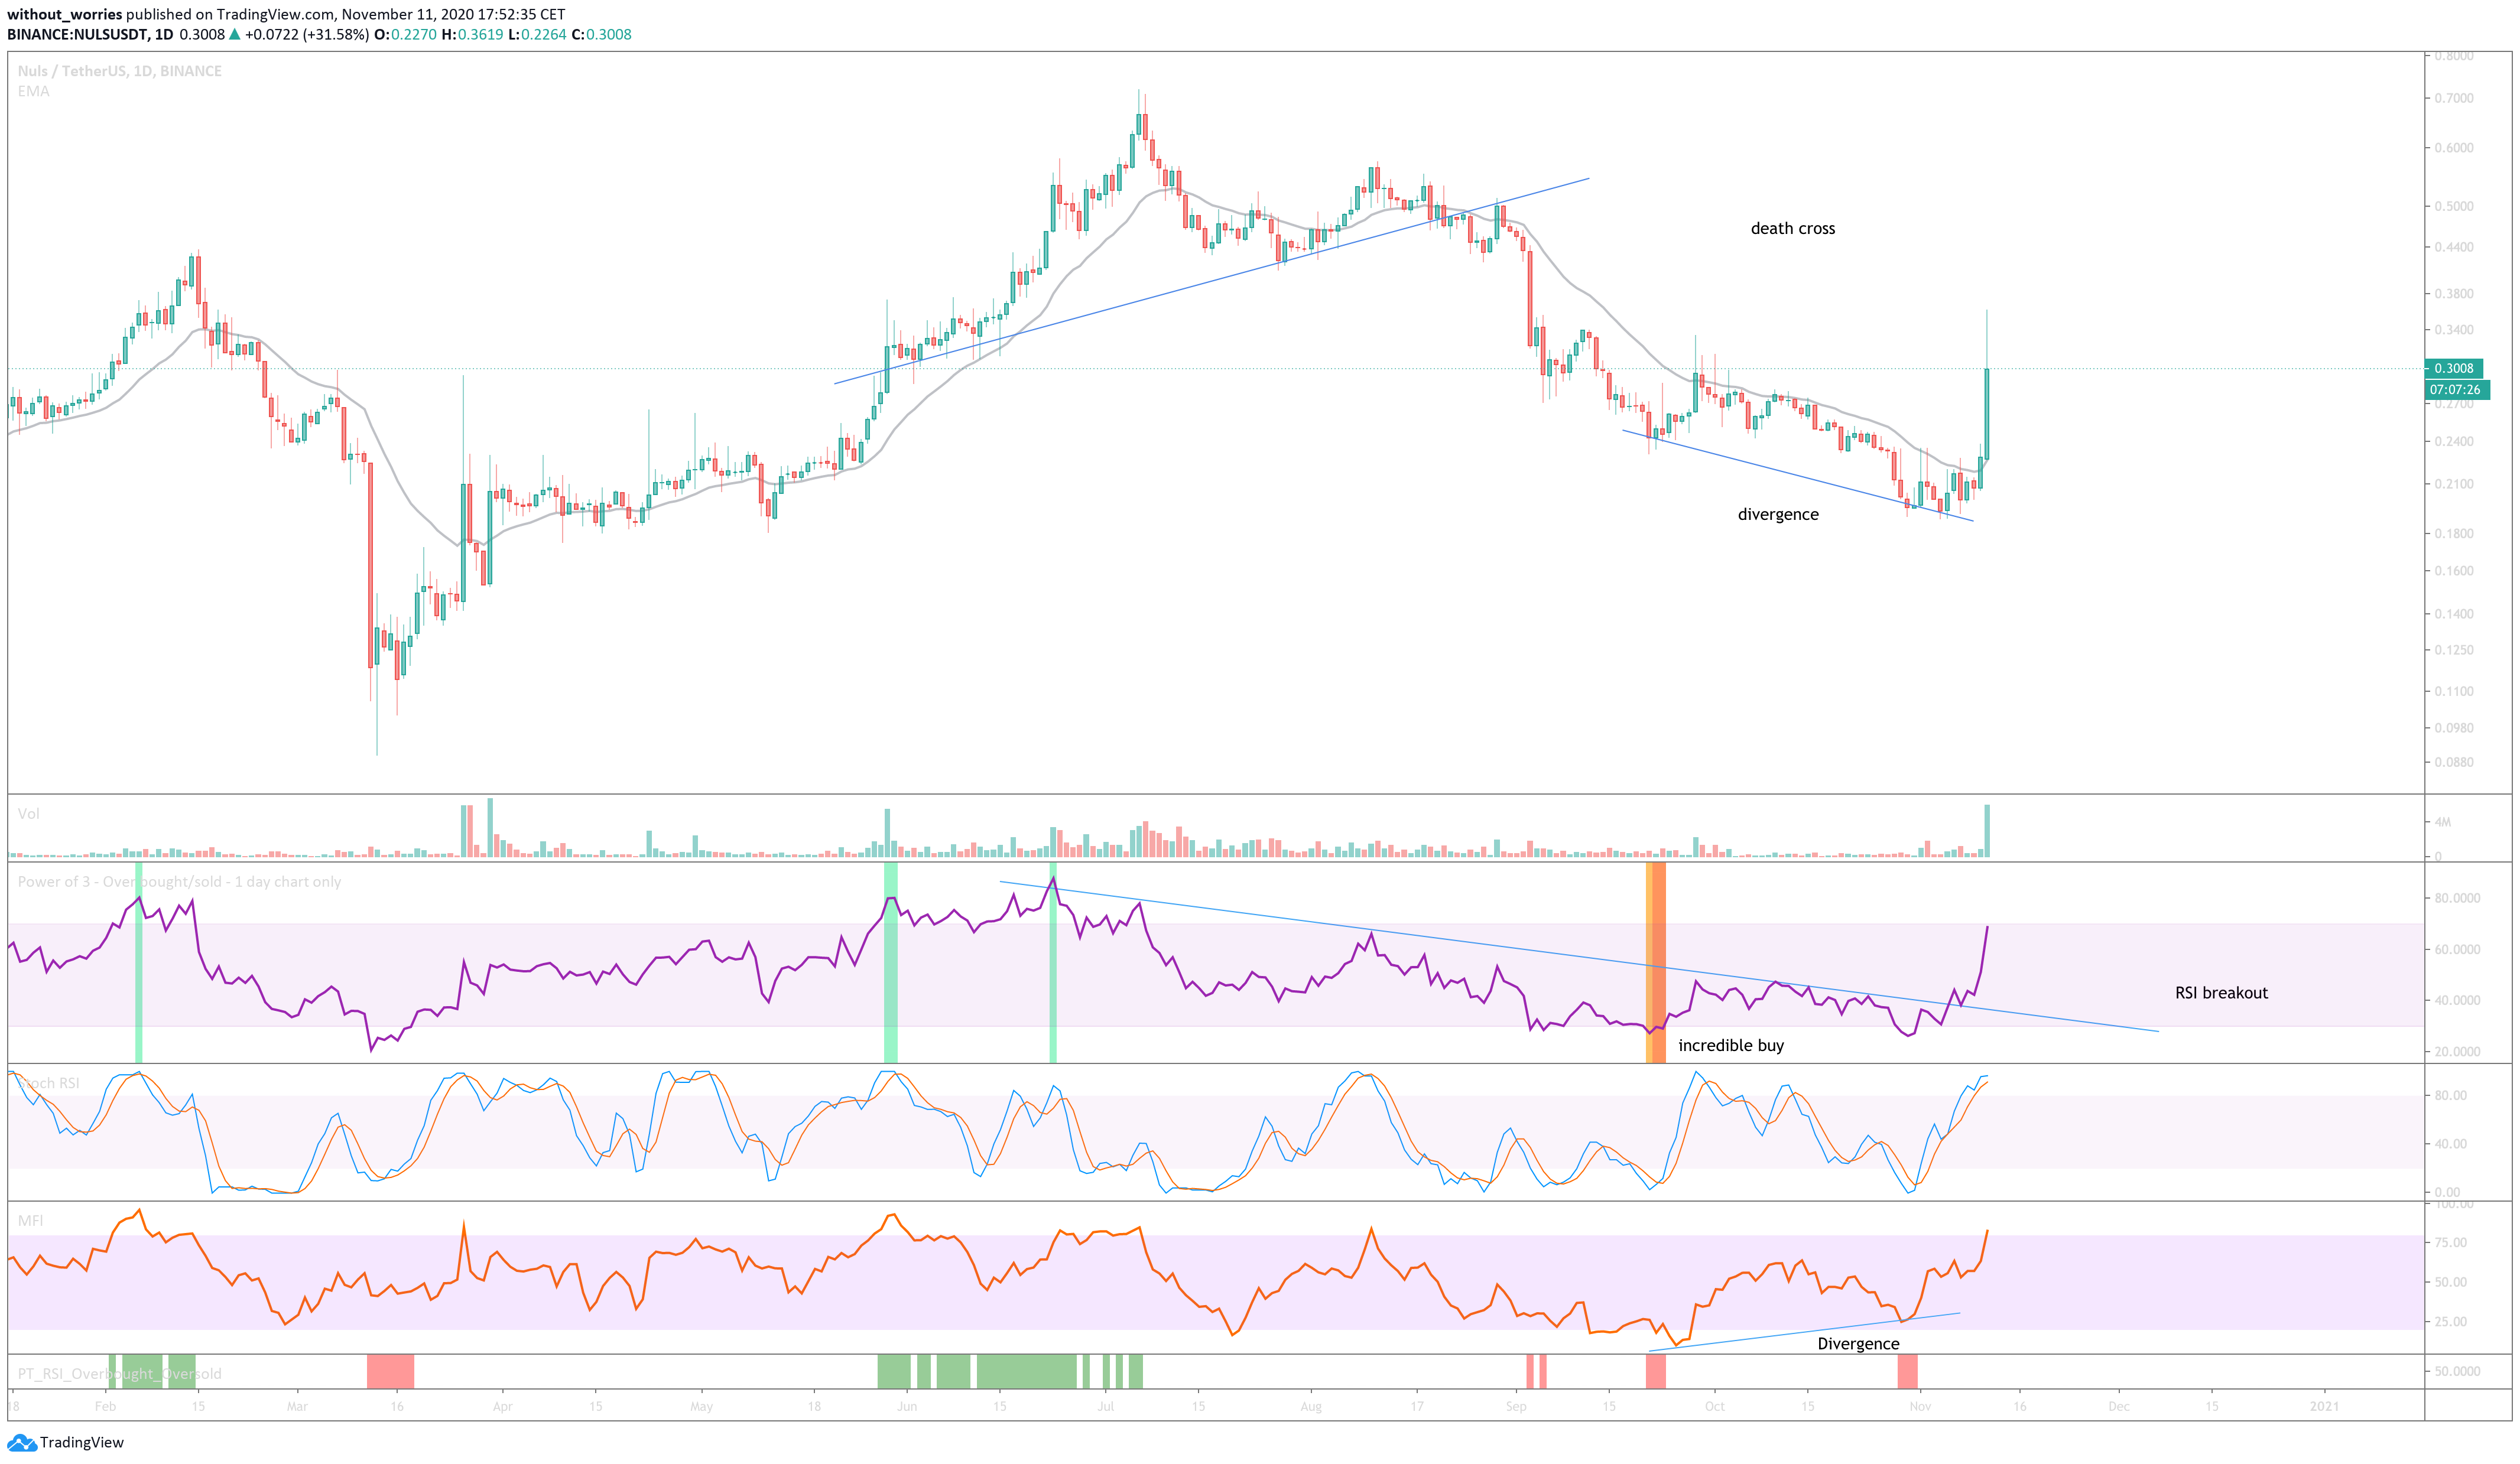Select the Stoch RSI pane label
The image size is (2520, 1464).
49,1083
